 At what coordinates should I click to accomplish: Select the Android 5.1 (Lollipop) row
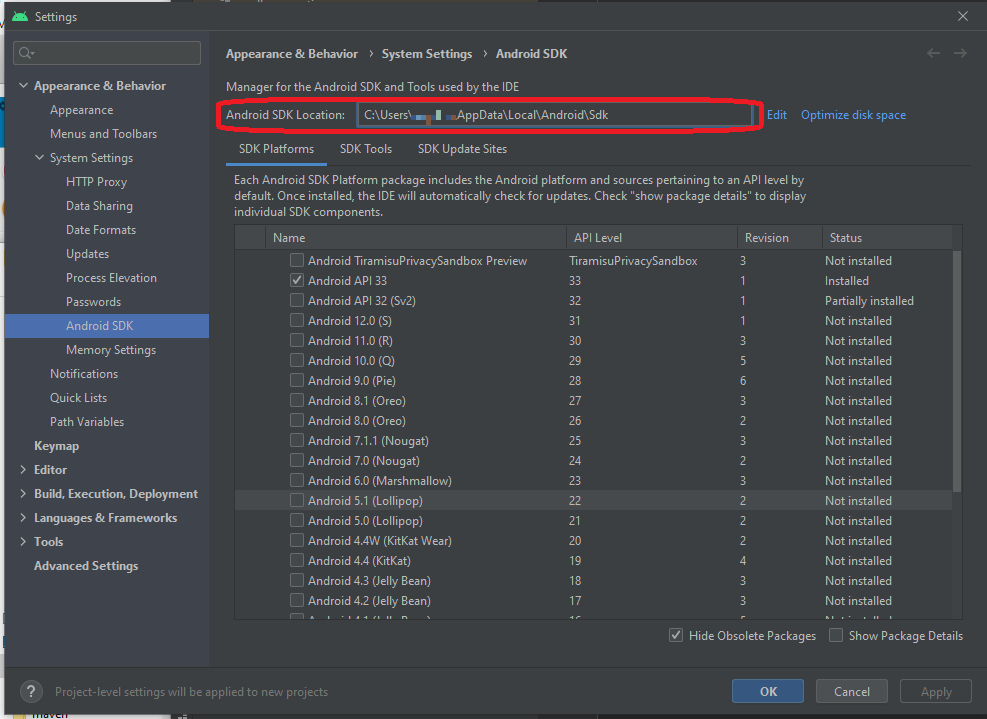tap(594, 501)
